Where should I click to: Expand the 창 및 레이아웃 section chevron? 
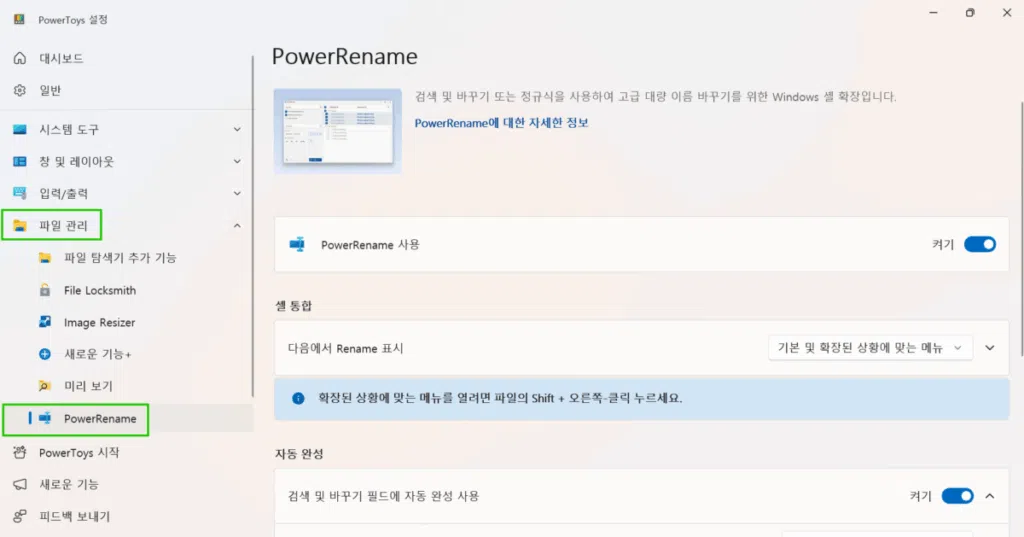coord(237,161)
